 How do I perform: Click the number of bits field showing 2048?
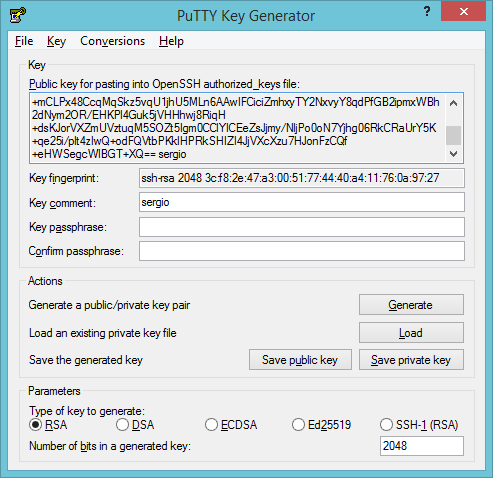click(x=422, y=446)
